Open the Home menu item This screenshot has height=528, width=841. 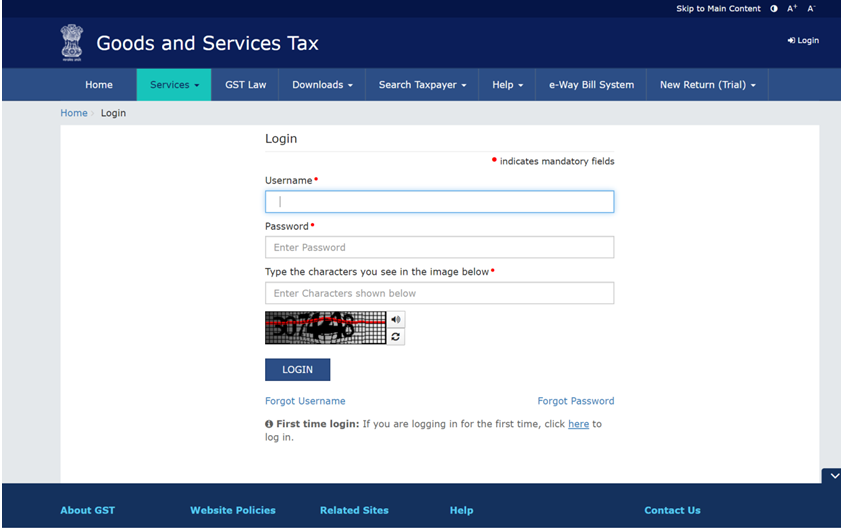(x=99, y=85)
